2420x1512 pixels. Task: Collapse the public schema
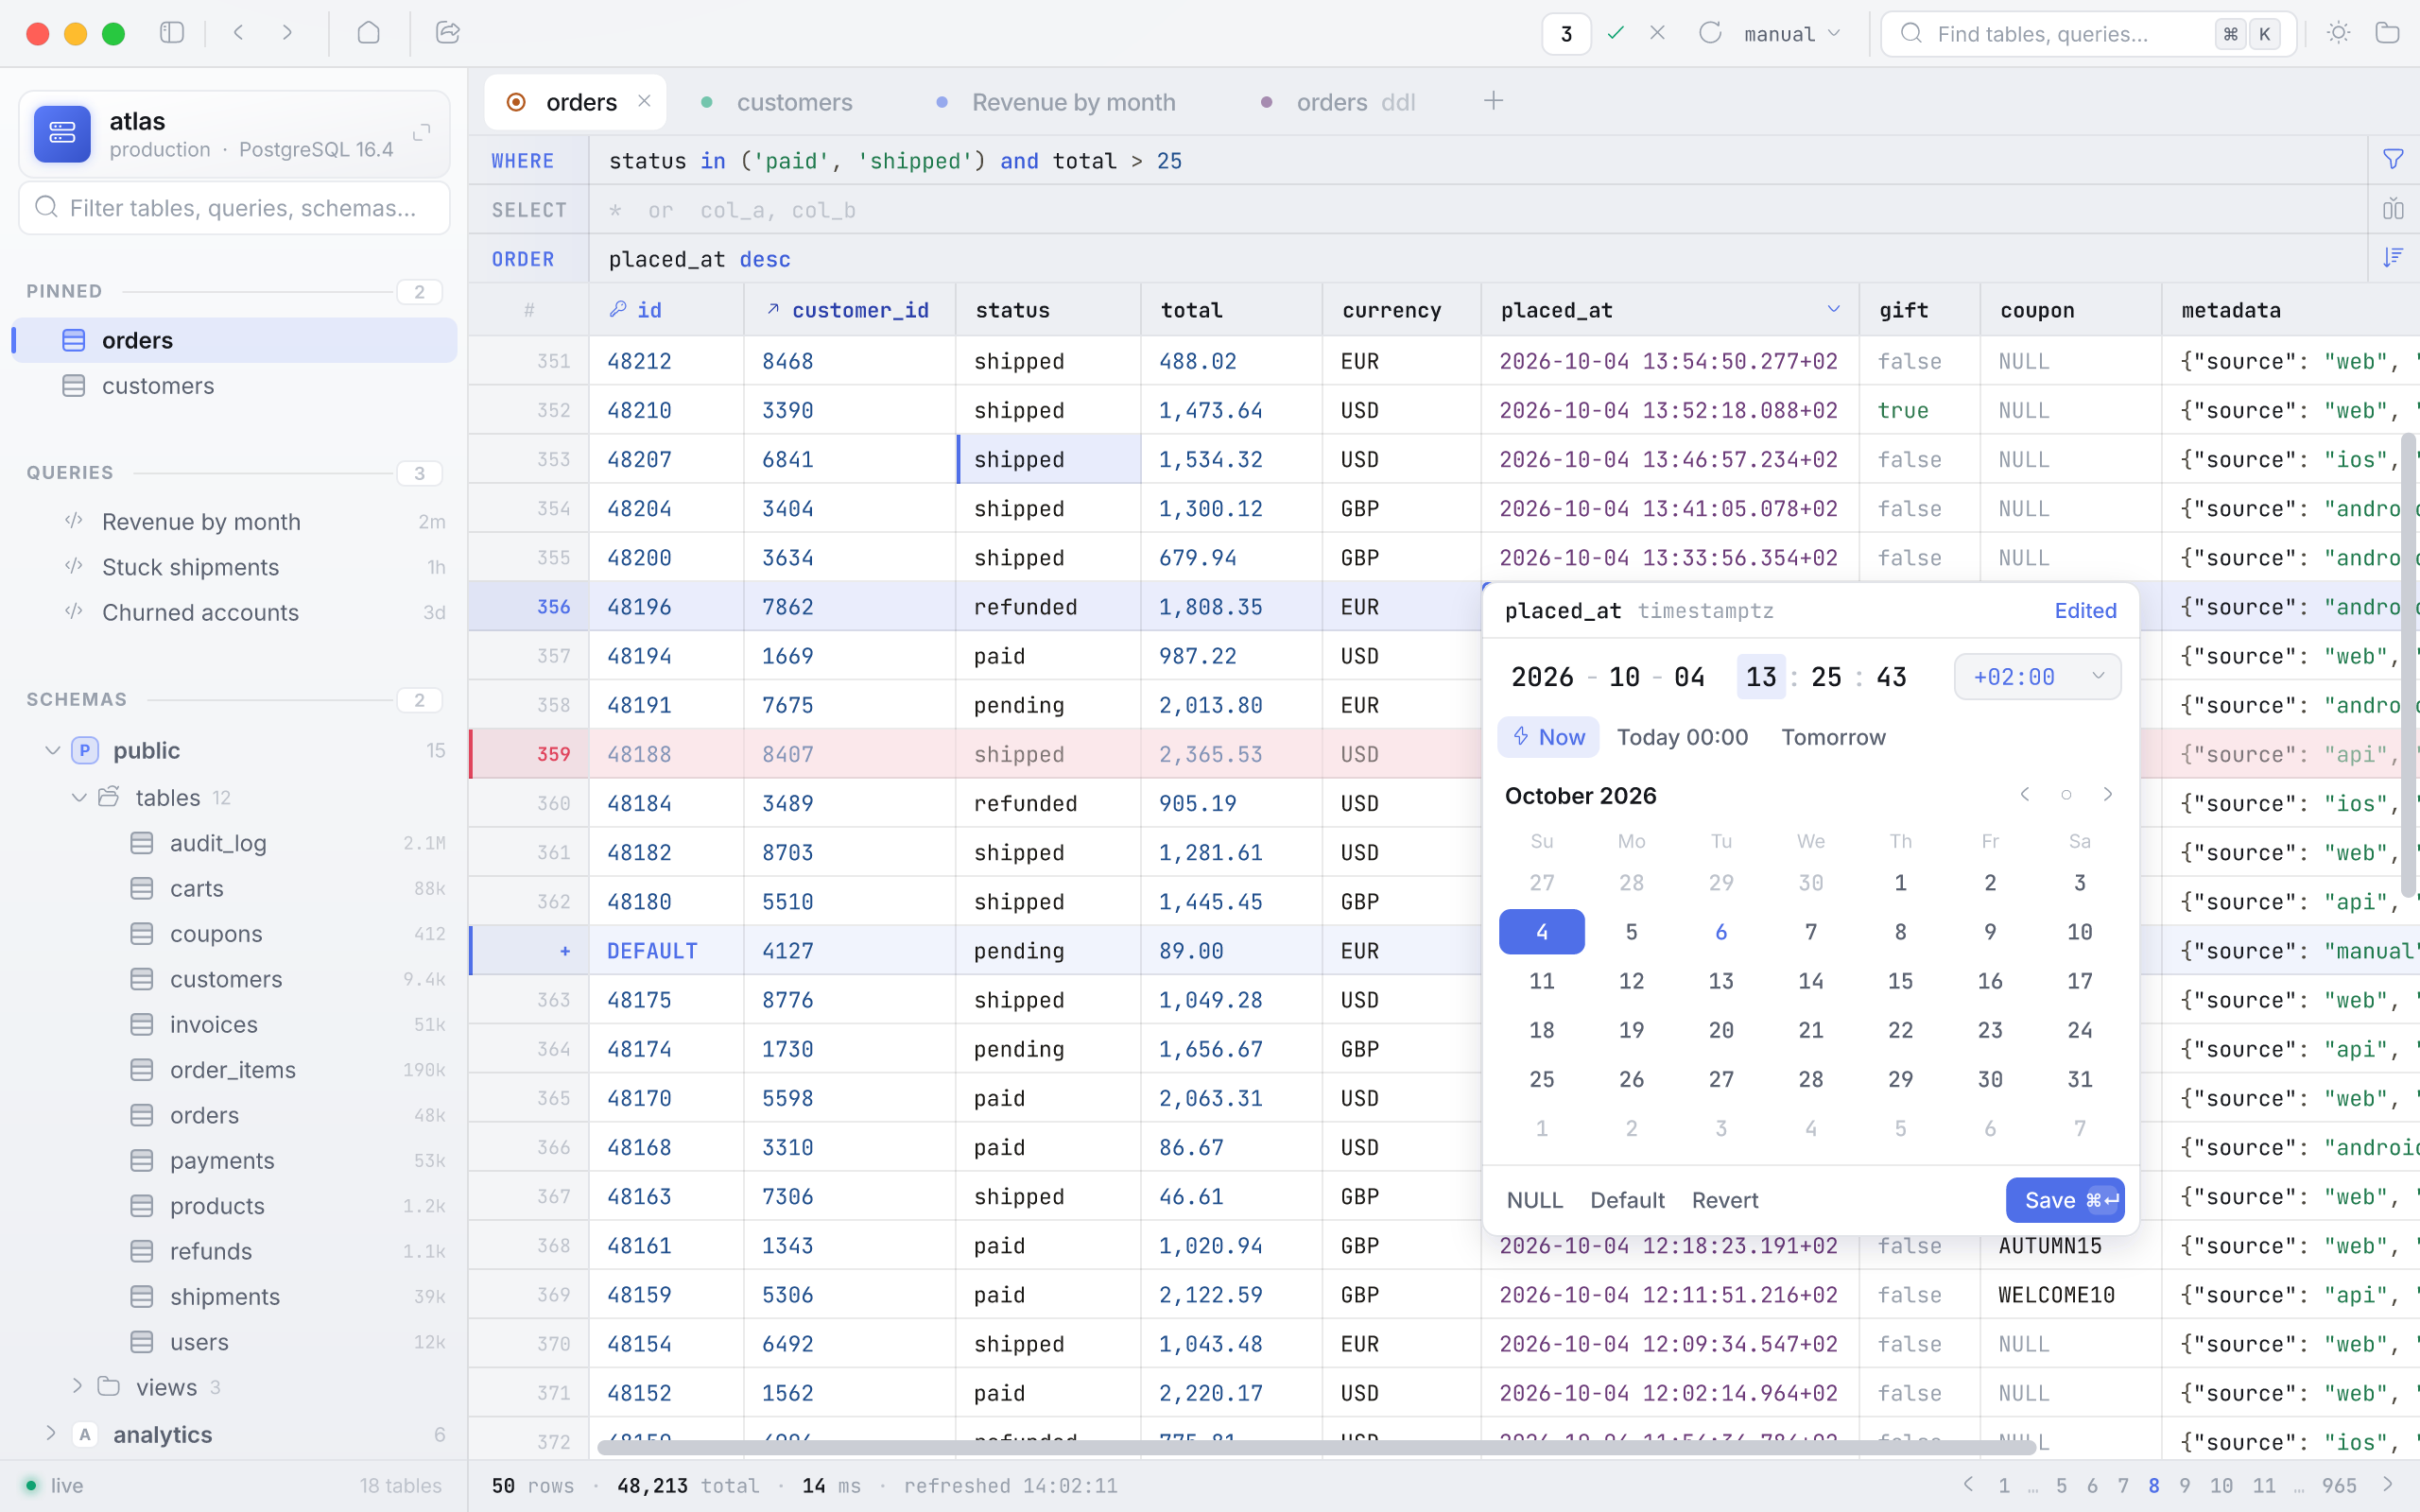tap(52, 750)
